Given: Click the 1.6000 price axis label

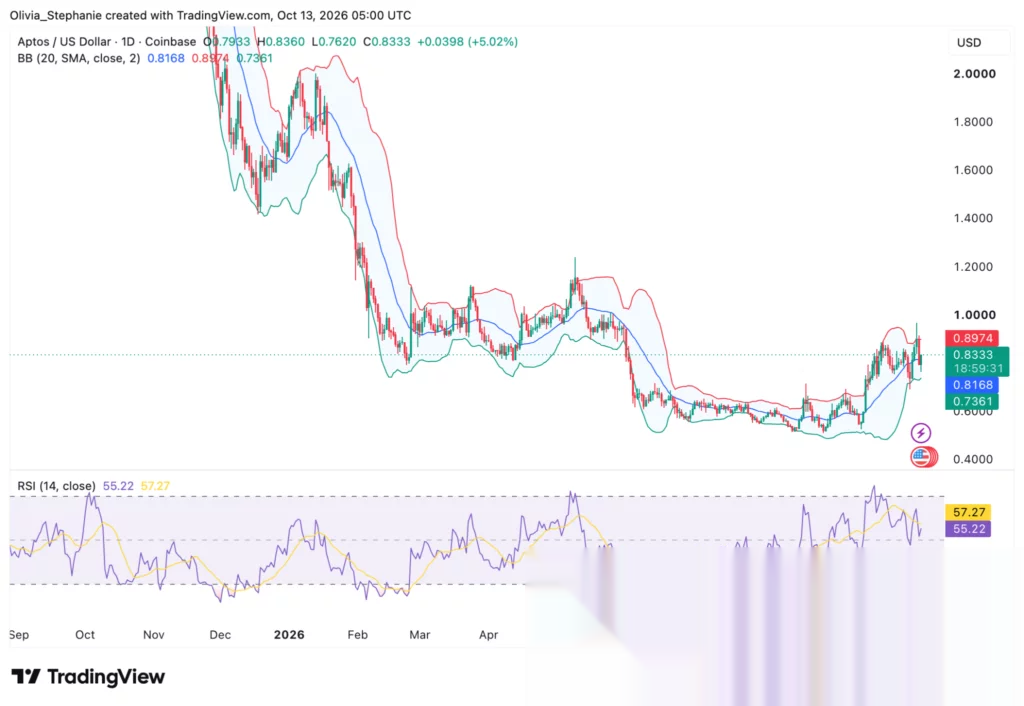Looking at the screenshot, I should pyautogui.click(x=973, y=170).
